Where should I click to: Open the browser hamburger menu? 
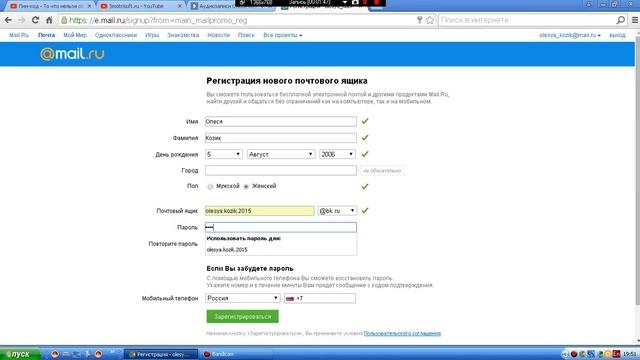pyautogui.click(x=635, y=20)
